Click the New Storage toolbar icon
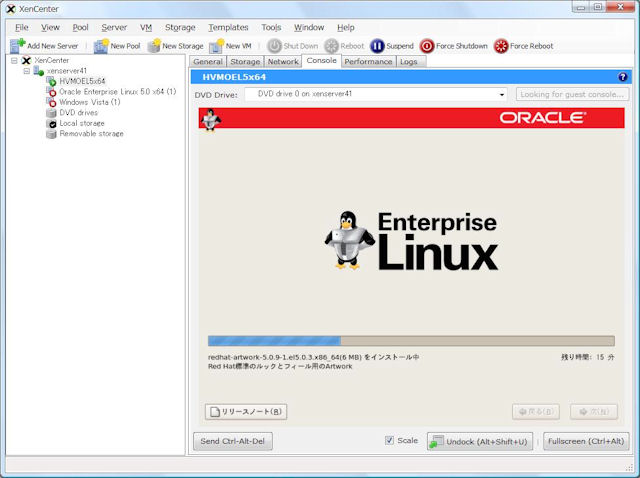Image resolution: width=640 pixels, height=478 pixels. 154,46
